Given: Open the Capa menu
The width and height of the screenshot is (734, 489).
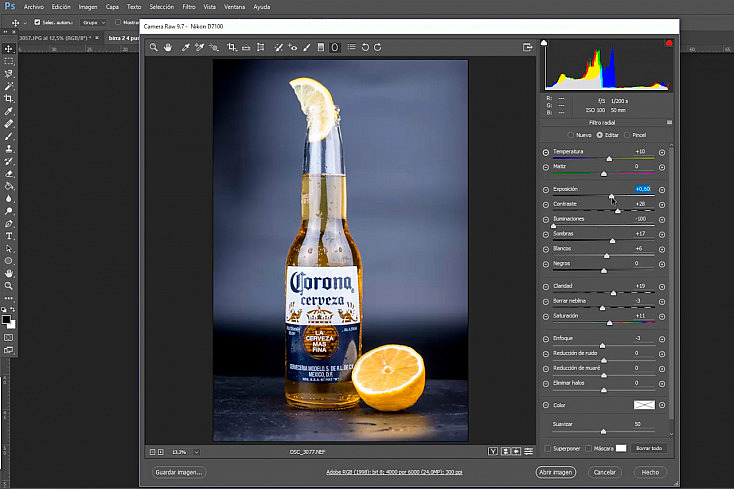Looking at the screenshot, I should [112, 7].
